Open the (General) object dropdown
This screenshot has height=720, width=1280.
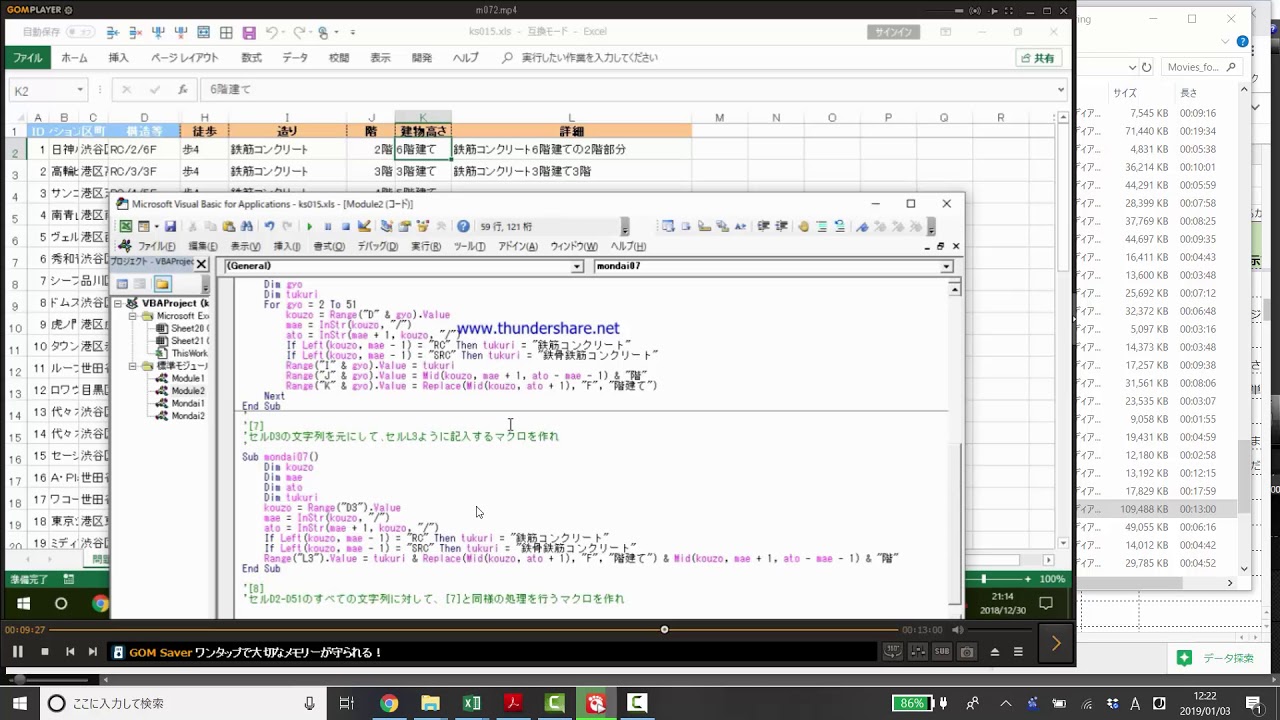point(577,267)
